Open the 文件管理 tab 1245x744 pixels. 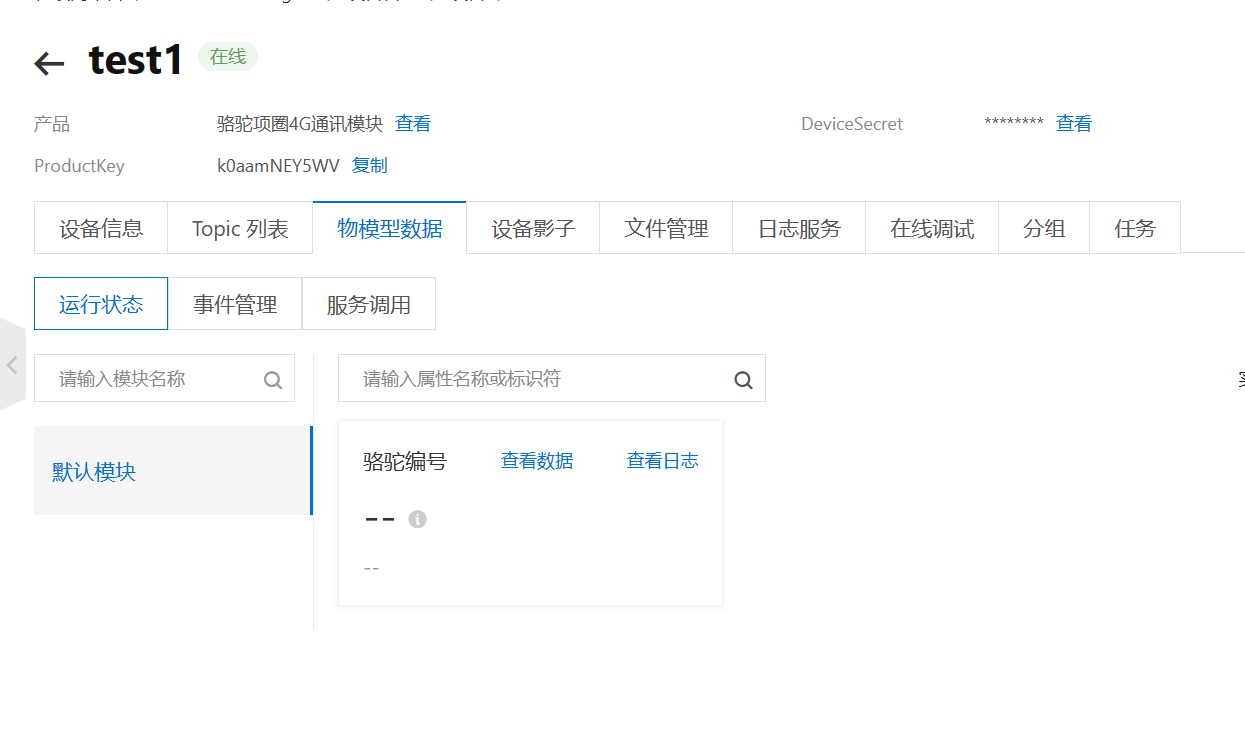pos(666,229)
